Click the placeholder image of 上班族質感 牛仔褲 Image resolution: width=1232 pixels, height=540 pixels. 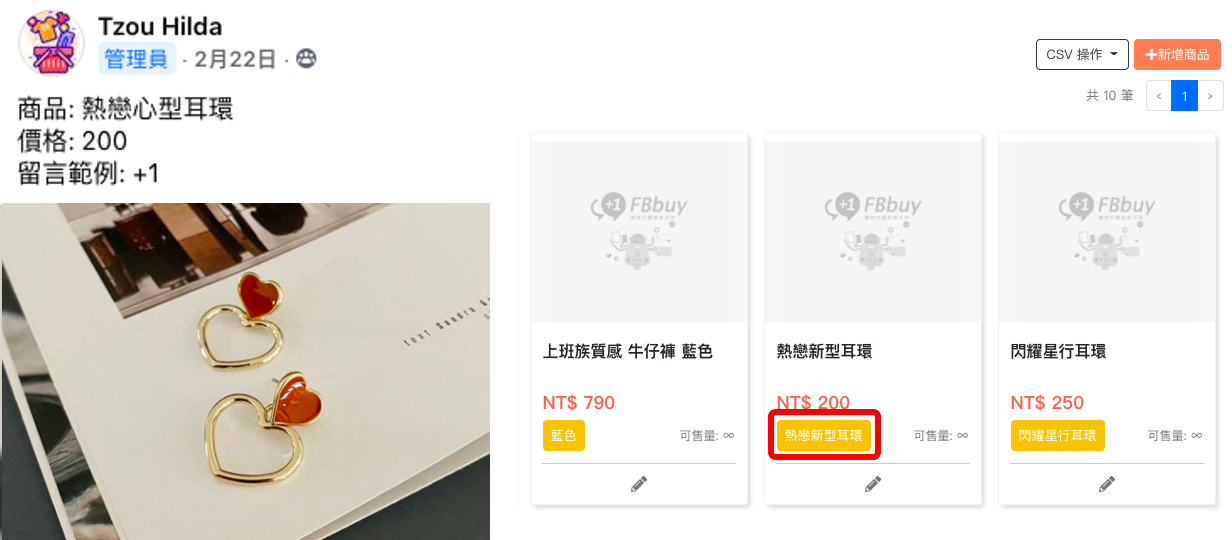pyautogui.click(x=639, y=232)
